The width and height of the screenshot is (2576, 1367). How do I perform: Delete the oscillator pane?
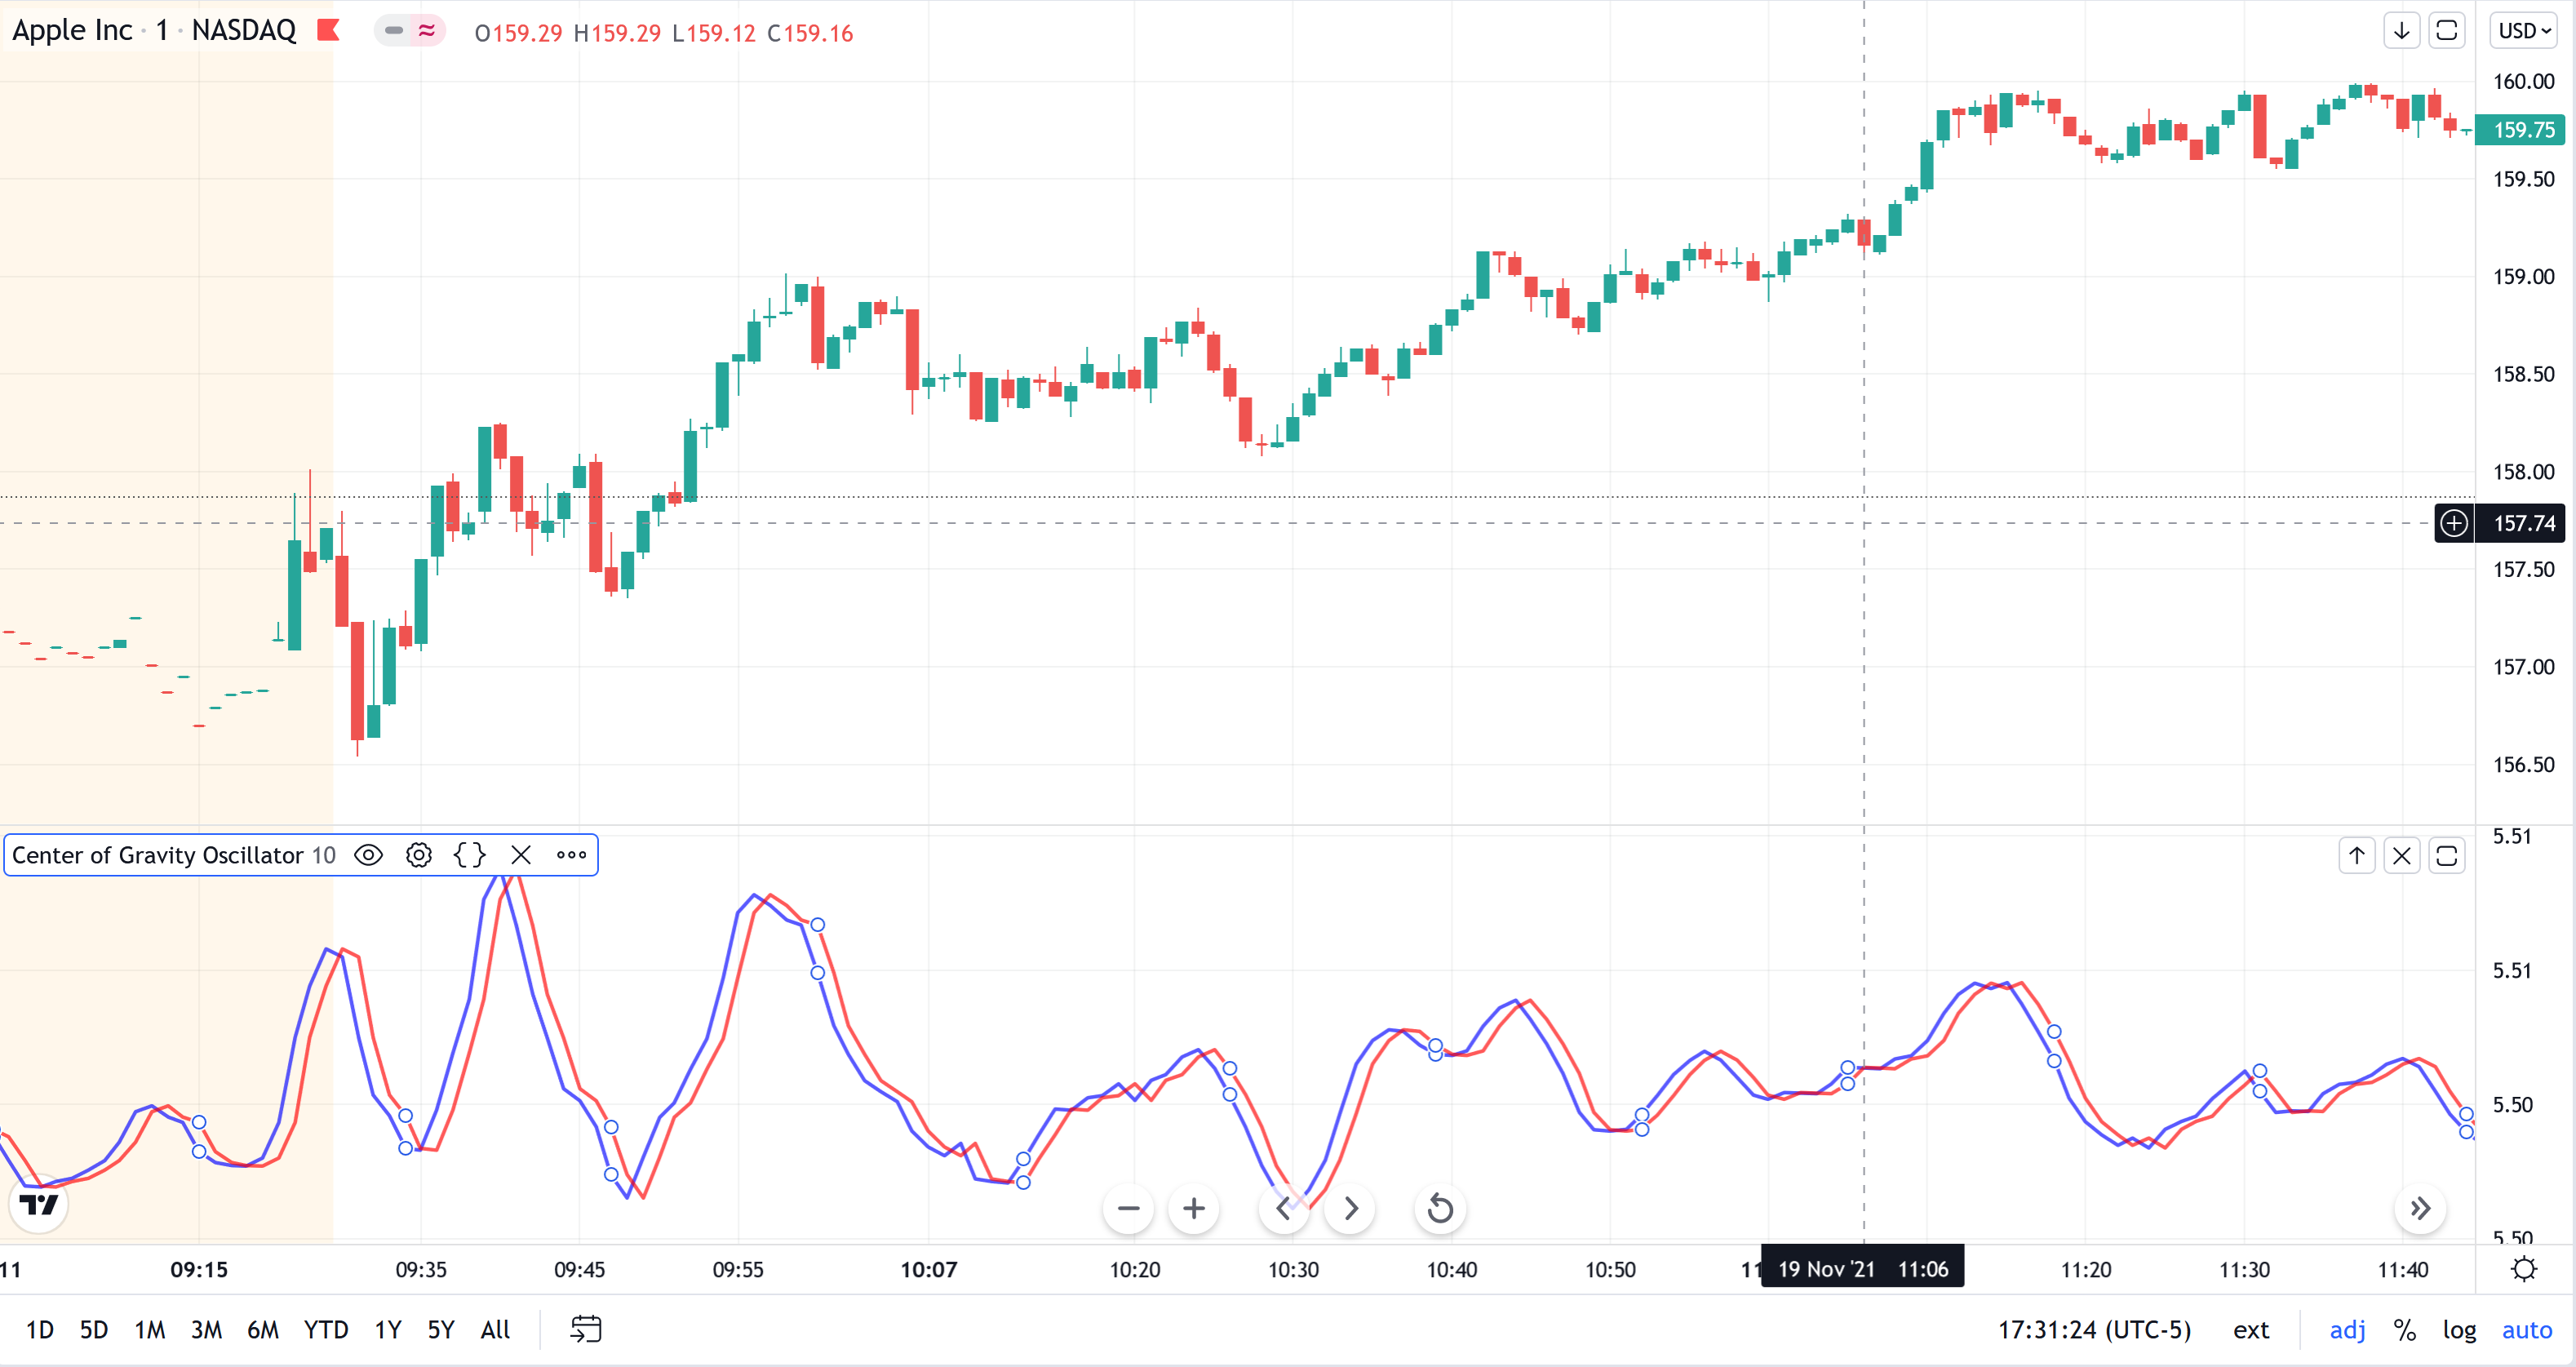(2402, 856)
